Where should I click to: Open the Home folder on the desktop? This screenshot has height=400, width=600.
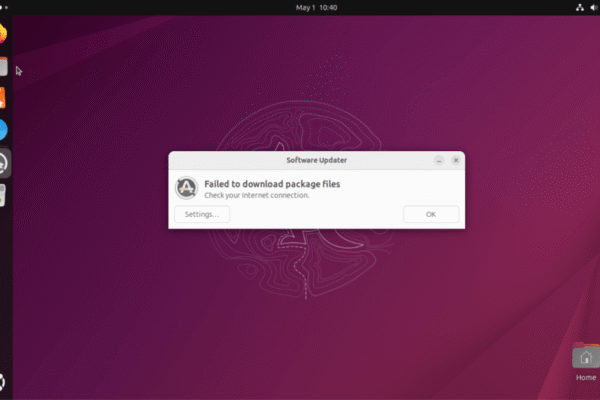[x=586, y=363]
